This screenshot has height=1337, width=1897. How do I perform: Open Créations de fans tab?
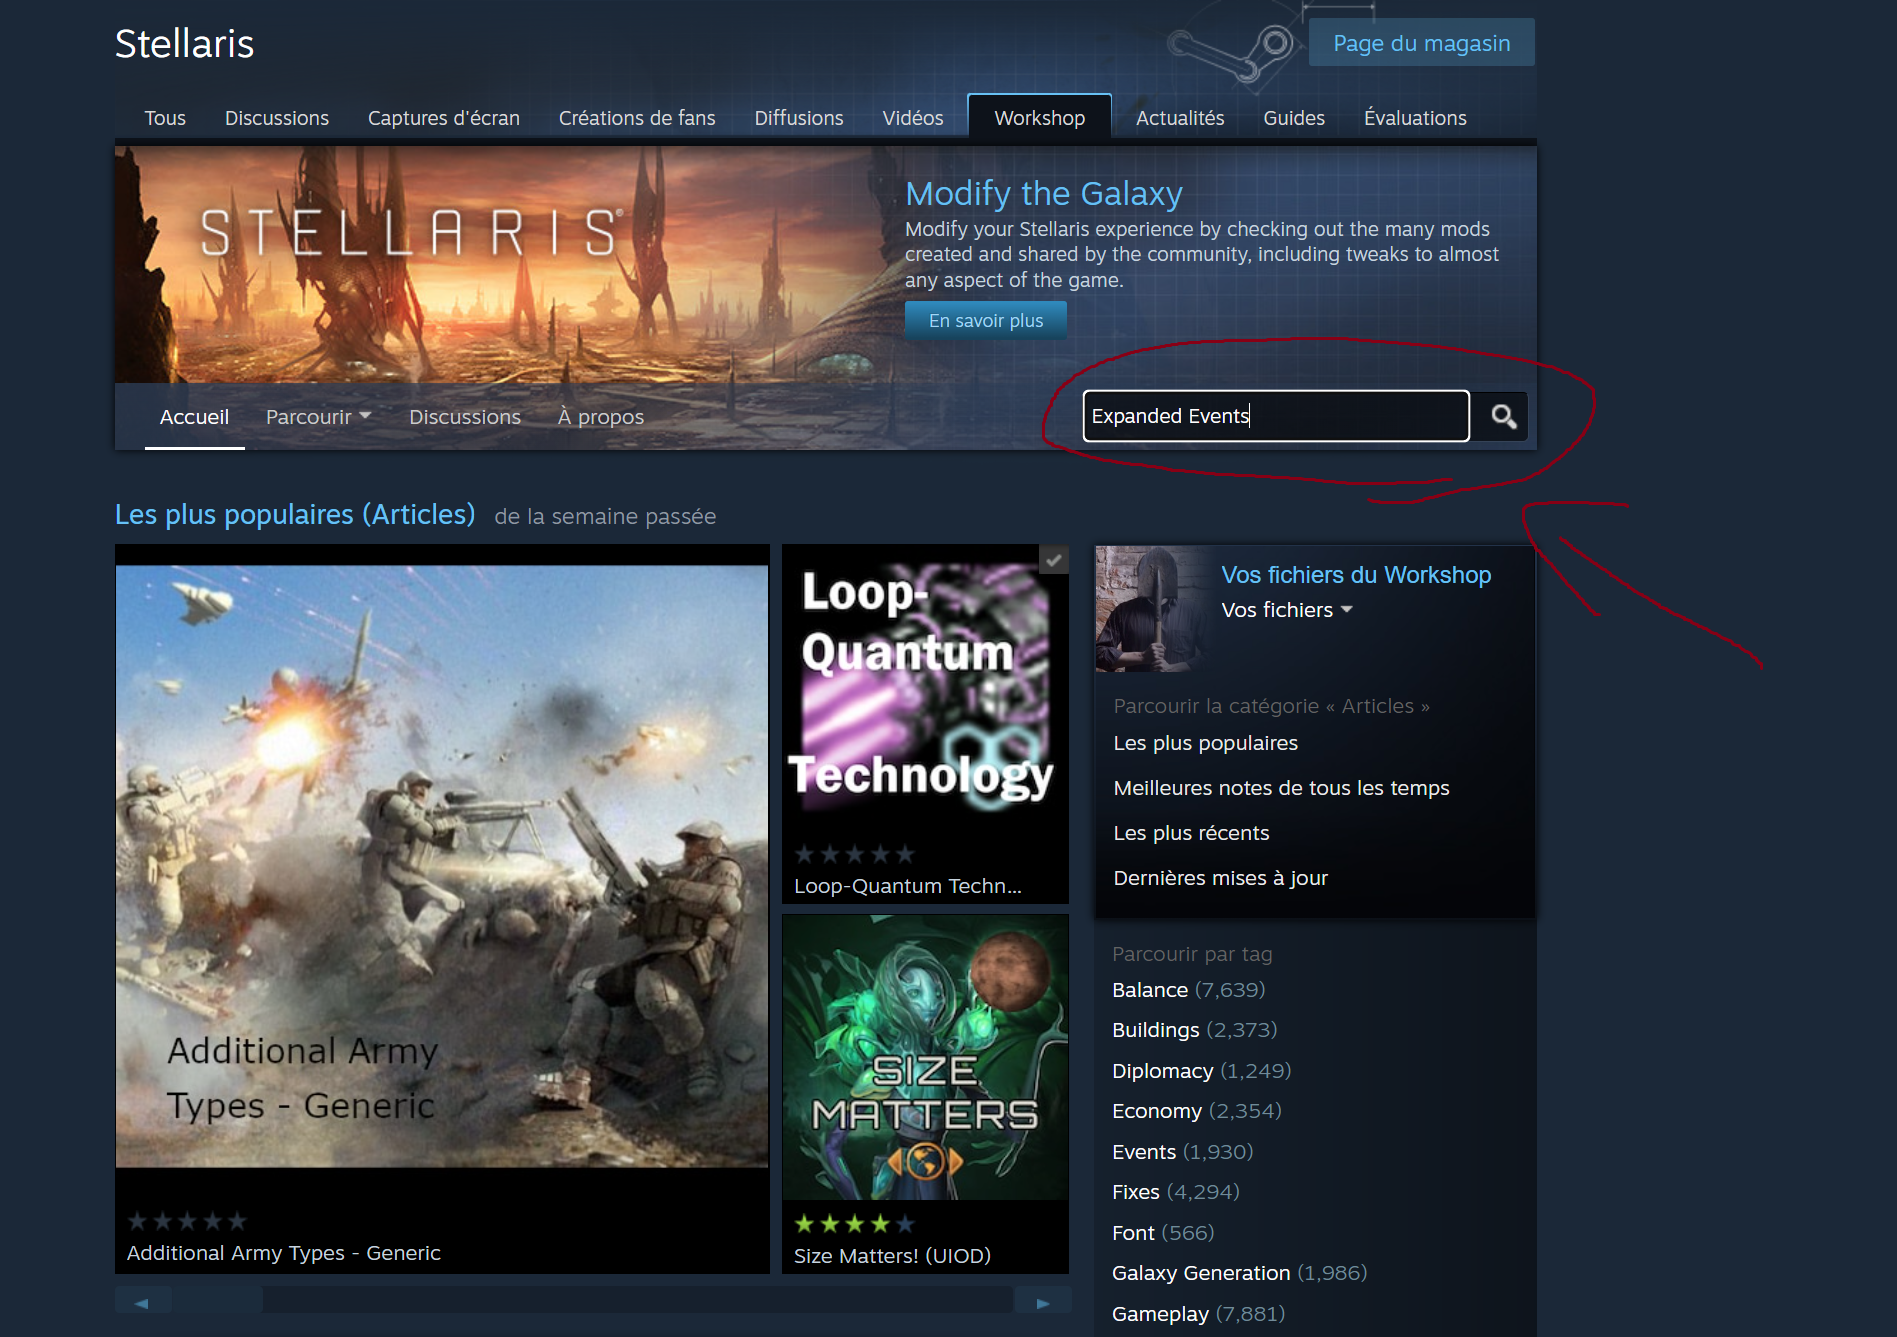click(637, 118)
